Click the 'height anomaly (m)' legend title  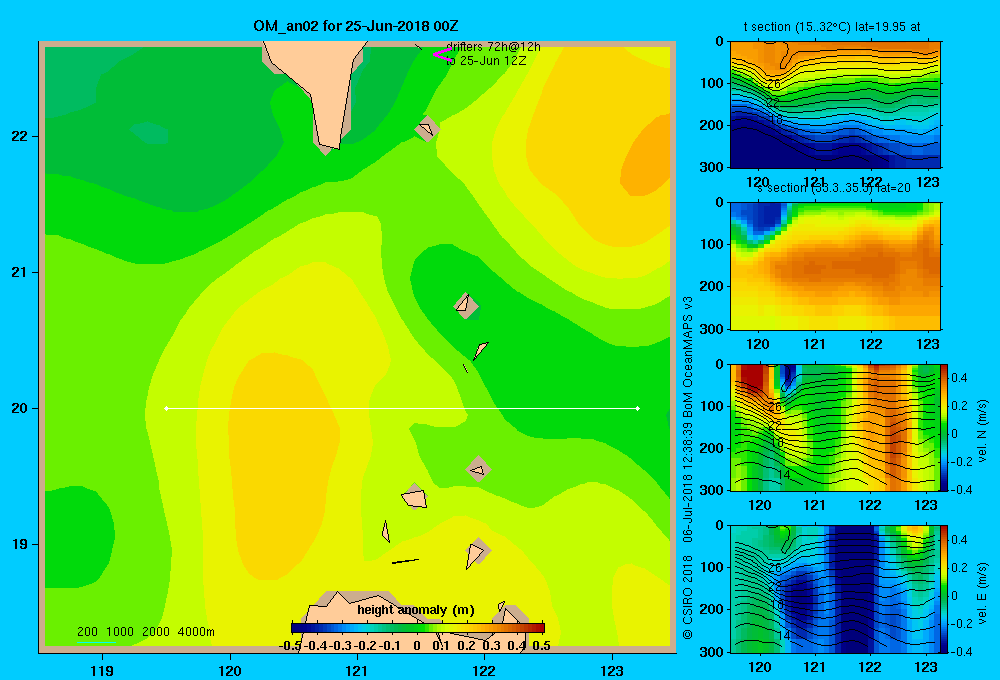click(x=416, y=610)
